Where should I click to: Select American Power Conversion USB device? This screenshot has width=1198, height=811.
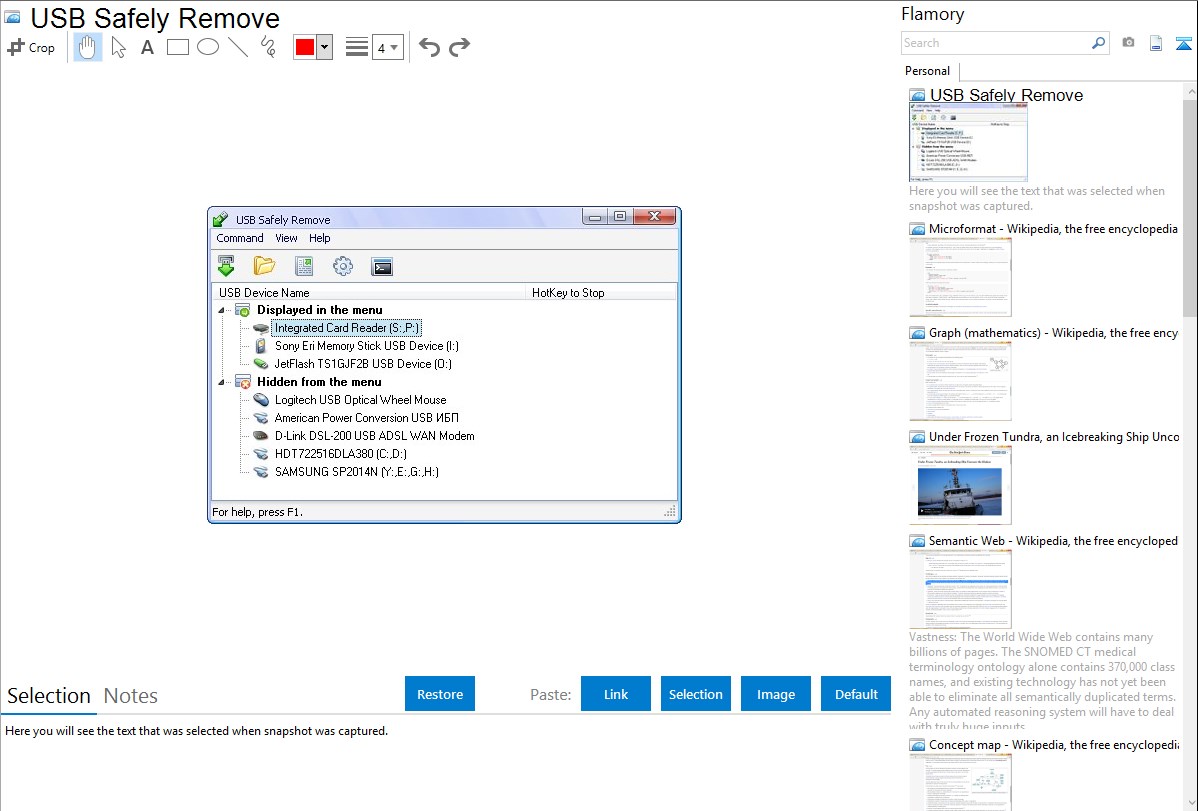point(366,418)
